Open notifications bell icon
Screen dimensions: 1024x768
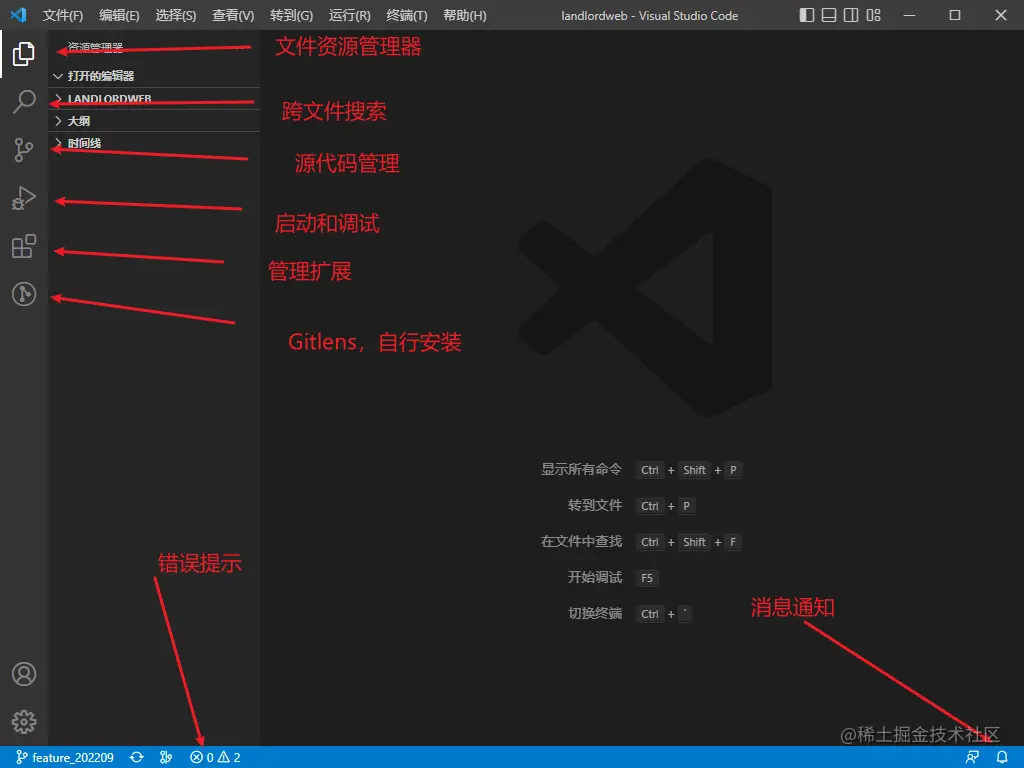pos(1002,758)
